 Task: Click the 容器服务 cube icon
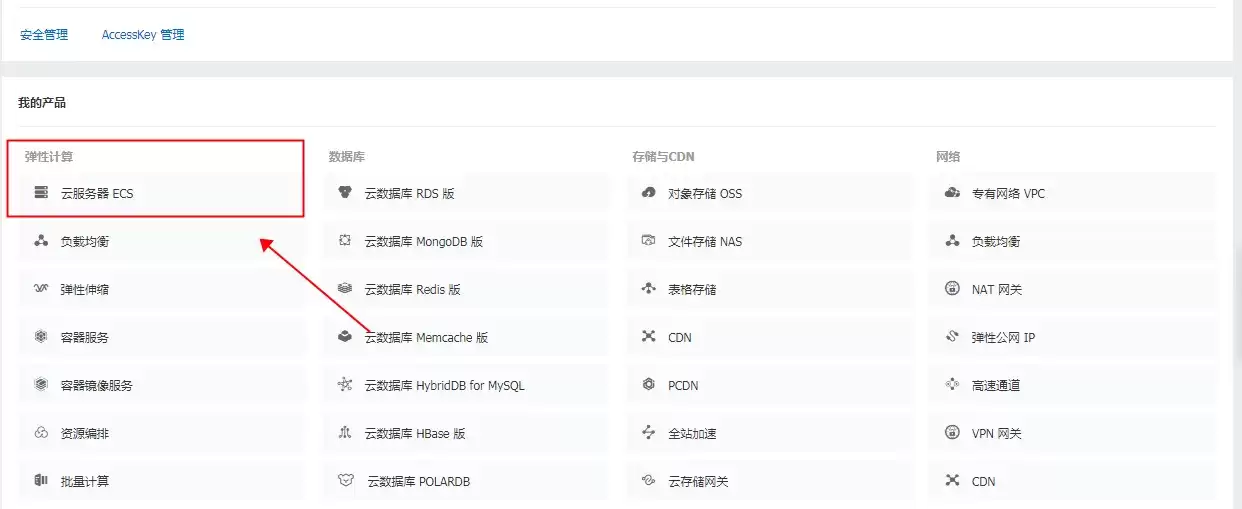[41, 337]
